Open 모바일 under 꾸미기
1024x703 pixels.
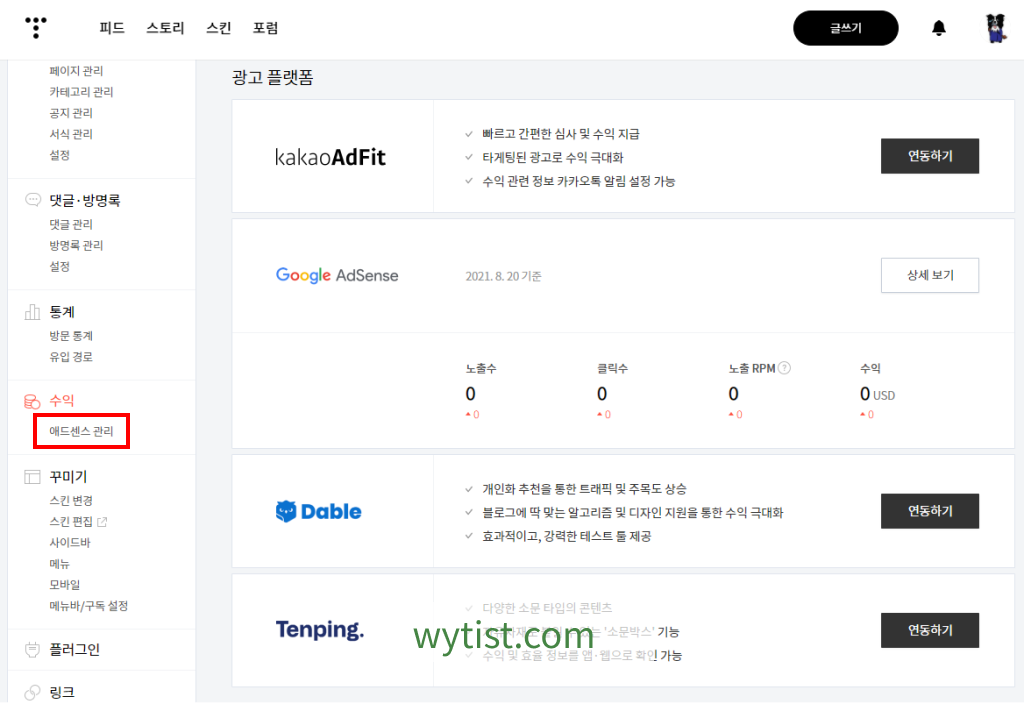65,585
